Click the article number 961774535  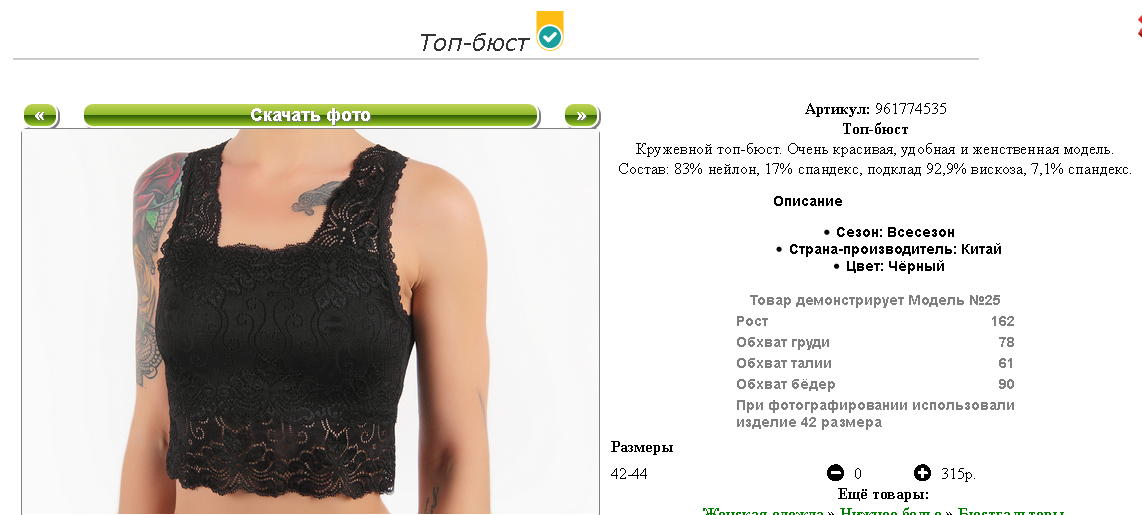[x=910, y=109]
